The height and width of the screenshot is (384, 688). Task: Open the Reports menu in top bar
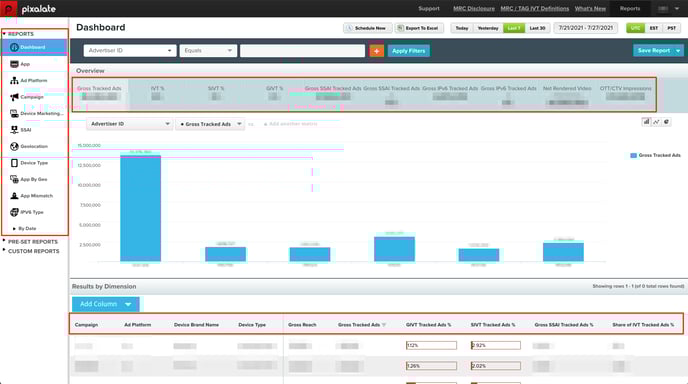[x=630, y=8]
